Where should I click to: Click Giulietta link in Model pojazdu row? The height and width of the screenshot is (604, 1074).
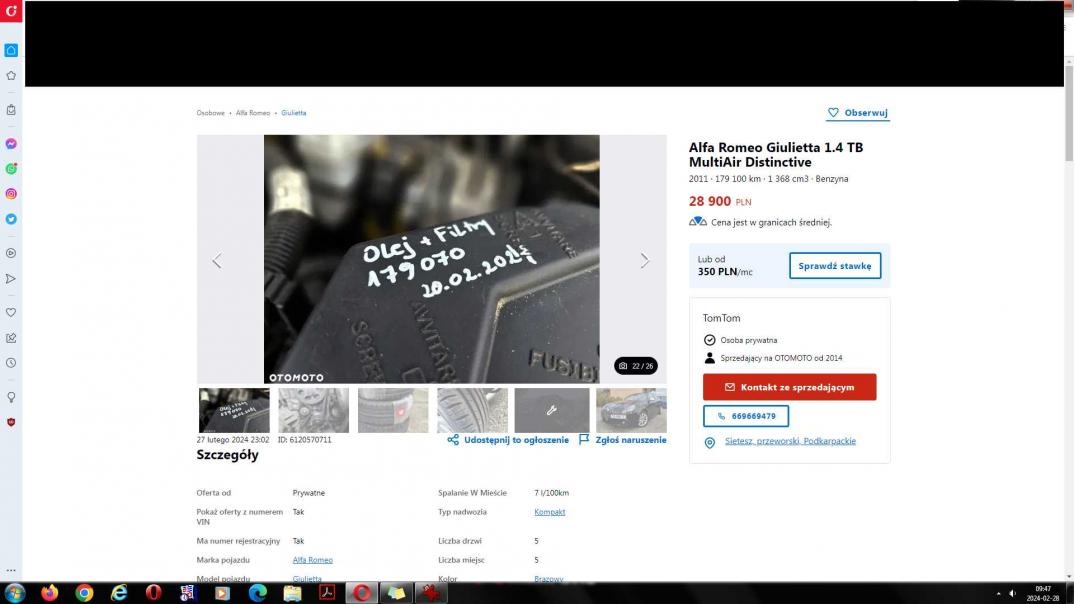(x=307, y=579)
